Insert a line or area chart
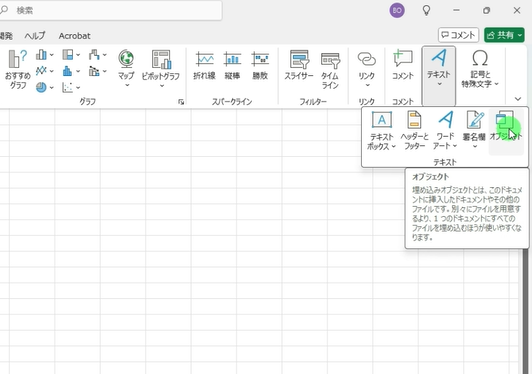 (41, 71)
